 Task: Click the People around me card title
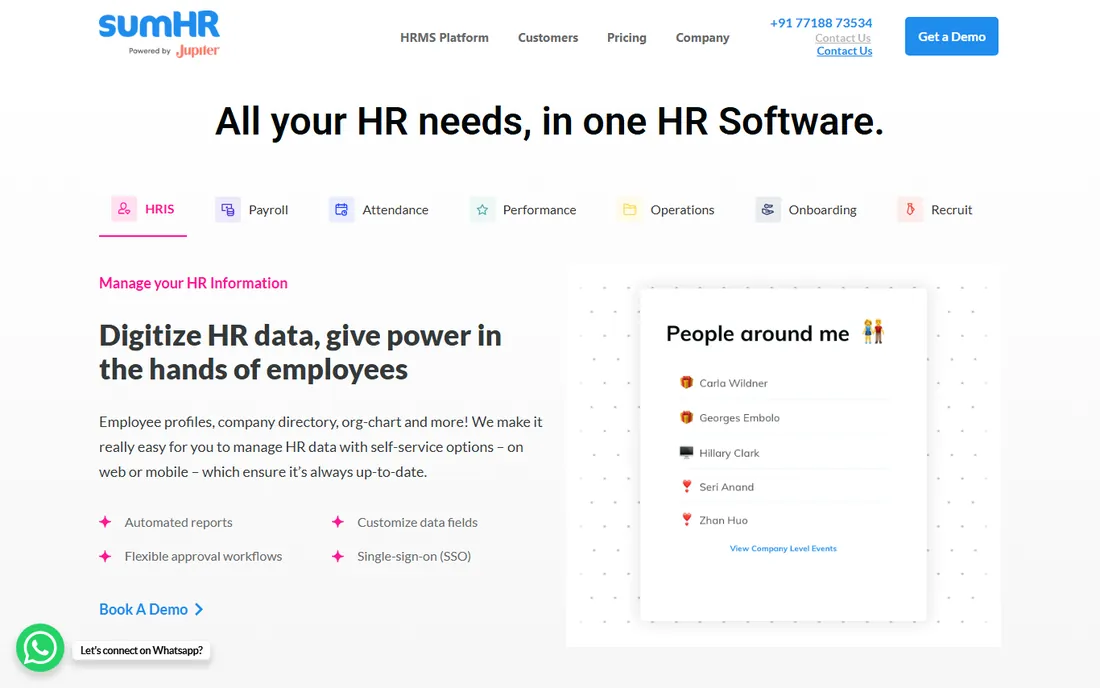pos(758,334)
